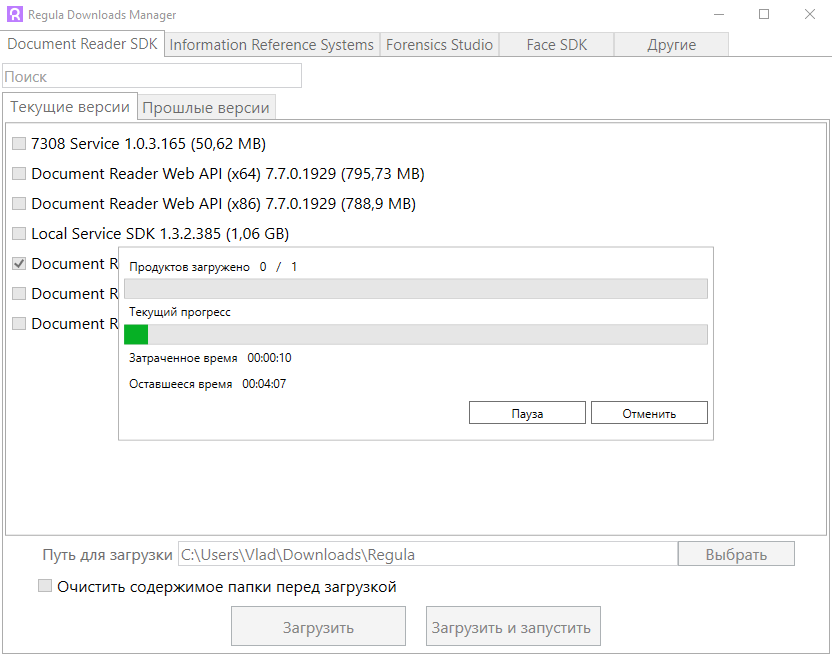Click the remaining time value 00:04:07
The width and height of the screenshot is (832, 654).
tap(264, 383)
